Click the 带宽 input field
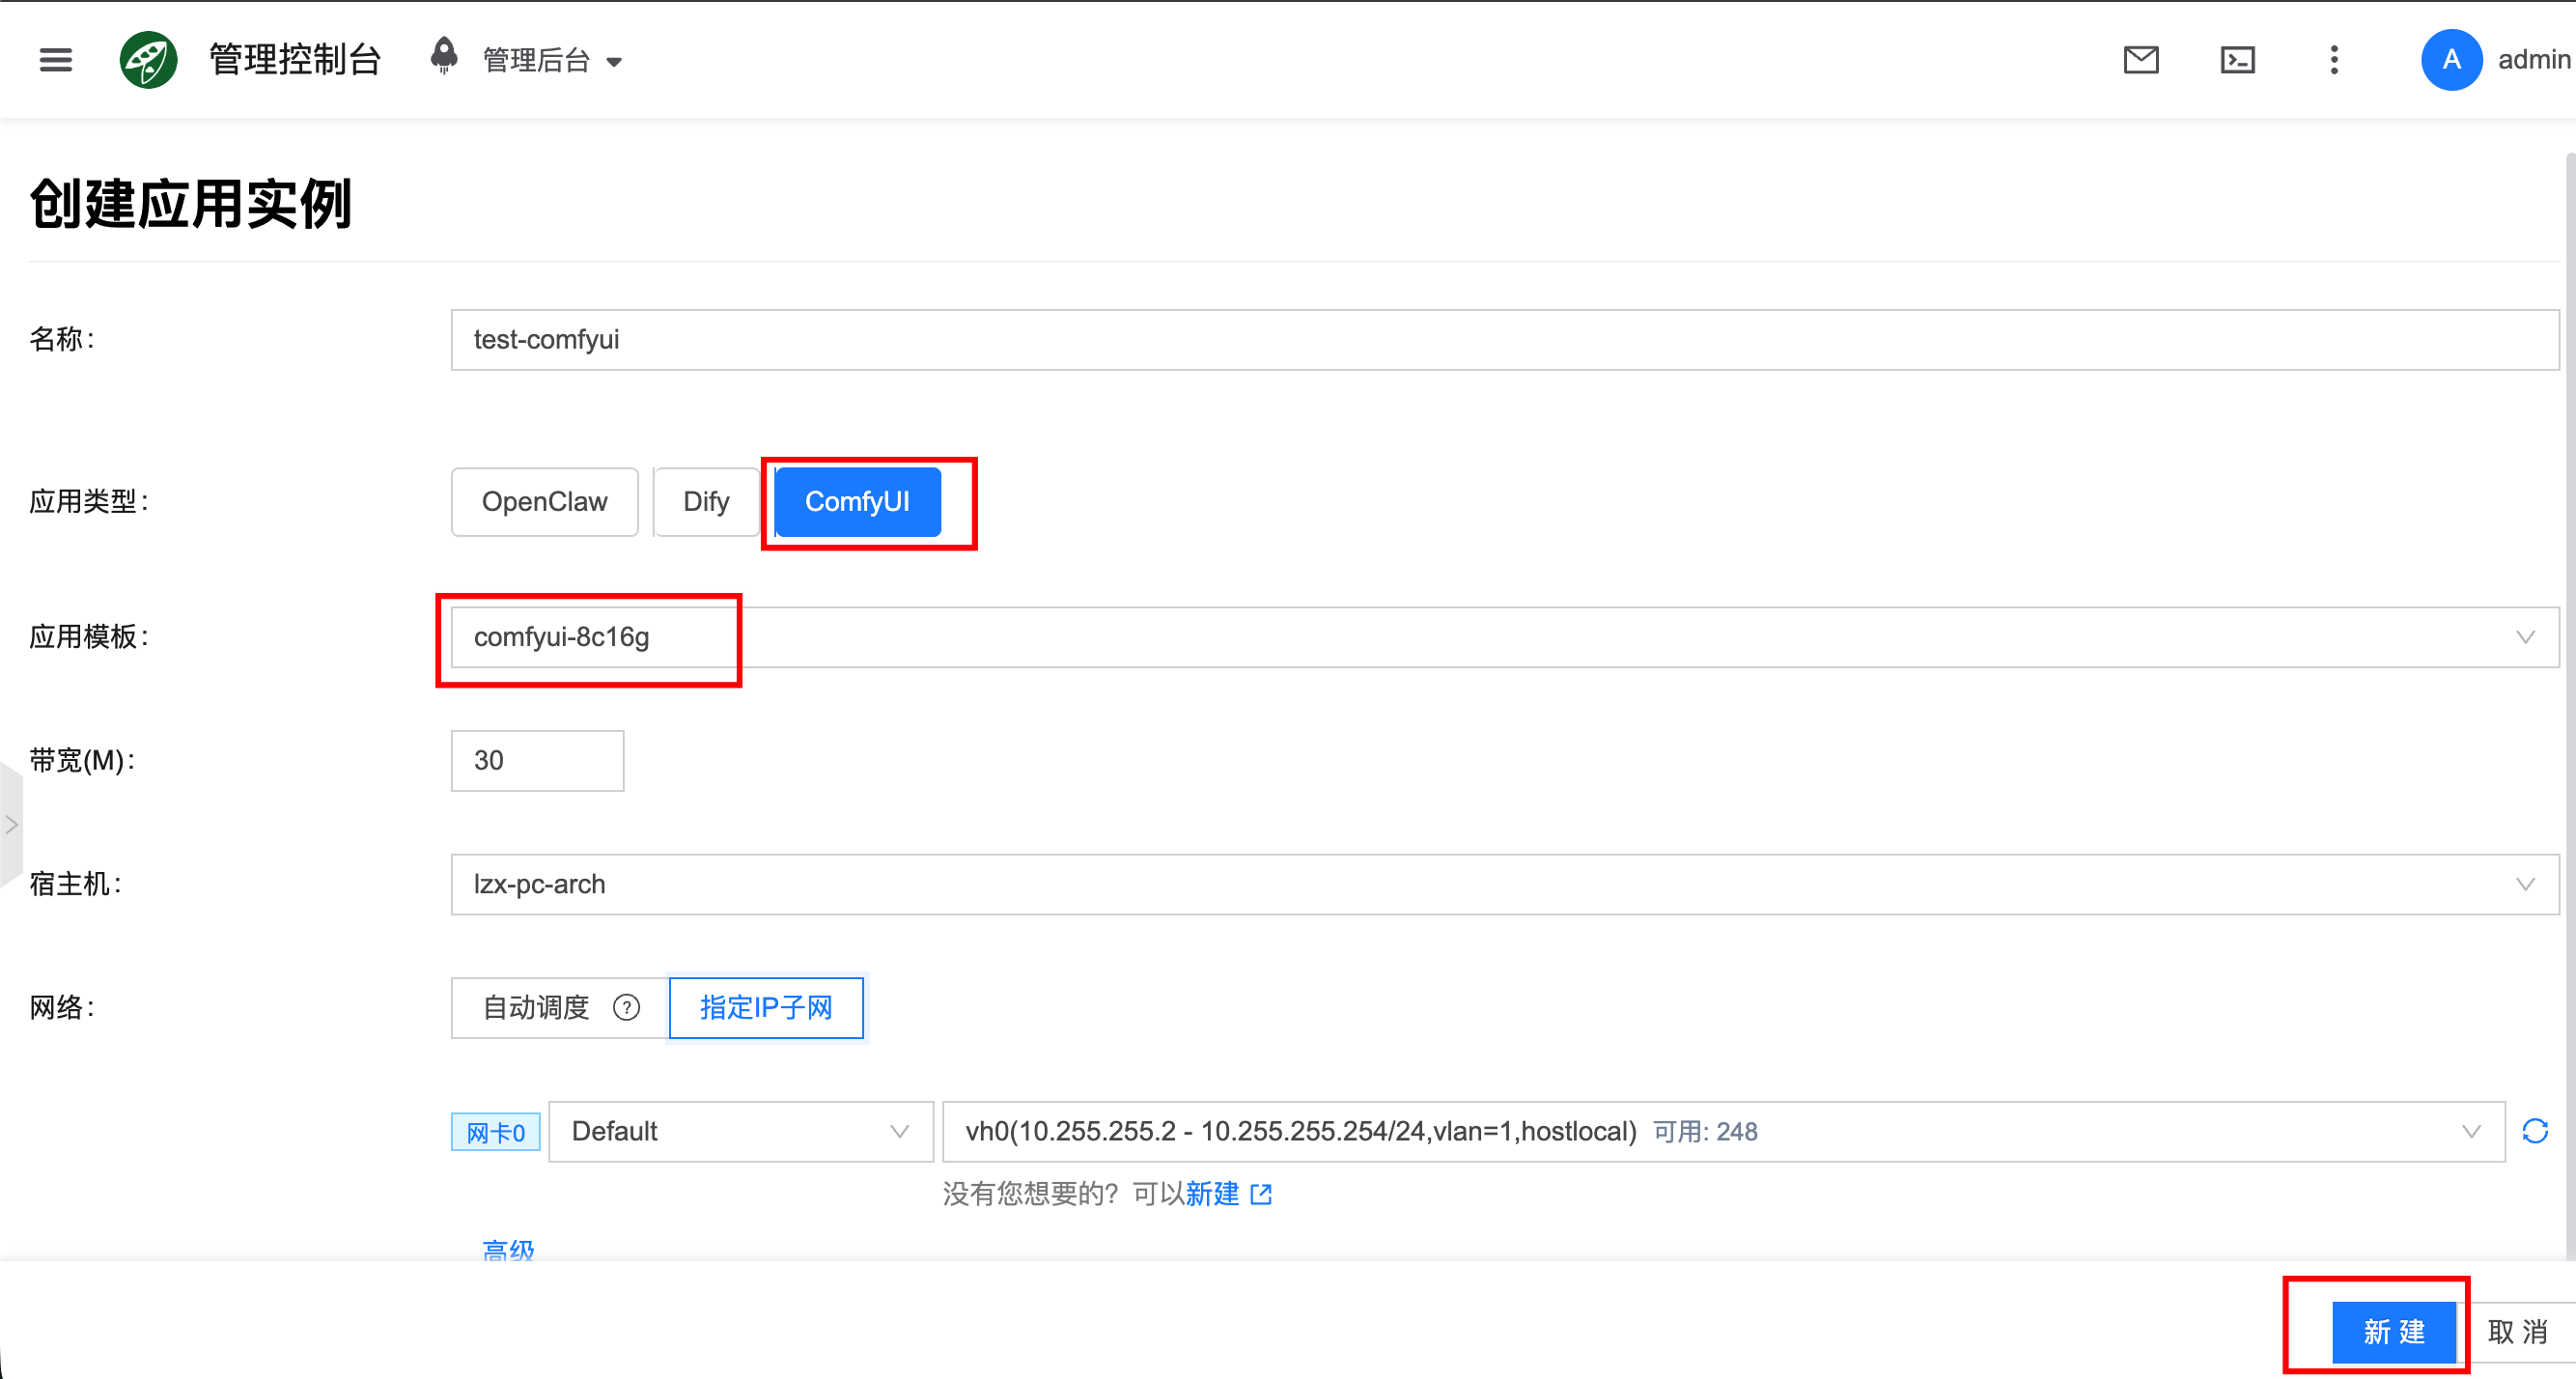2576x1379 pixels. click(537, 760)
